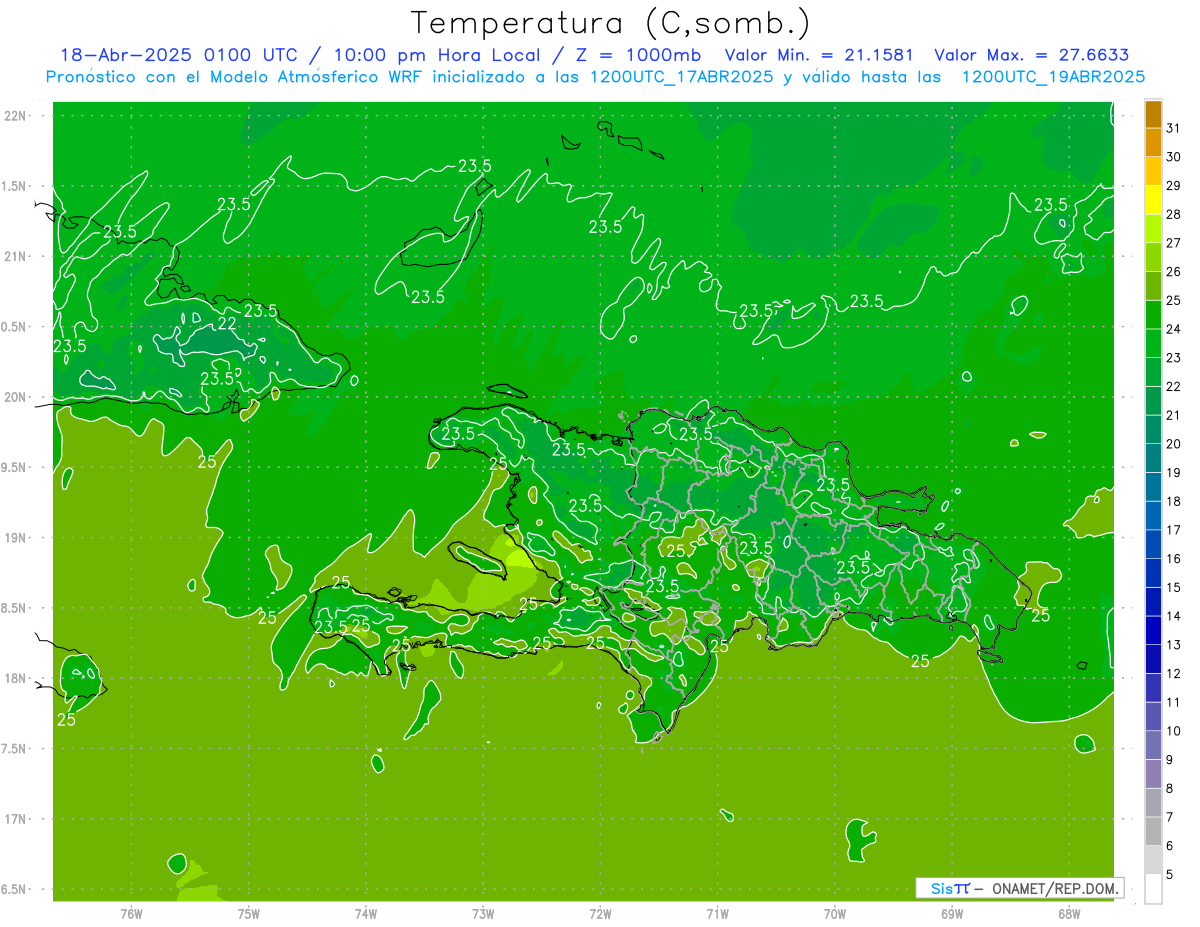This screenshot has height=927, width=1200.
Task: Click the longitude label '69W'
Action: pos(952,913)
